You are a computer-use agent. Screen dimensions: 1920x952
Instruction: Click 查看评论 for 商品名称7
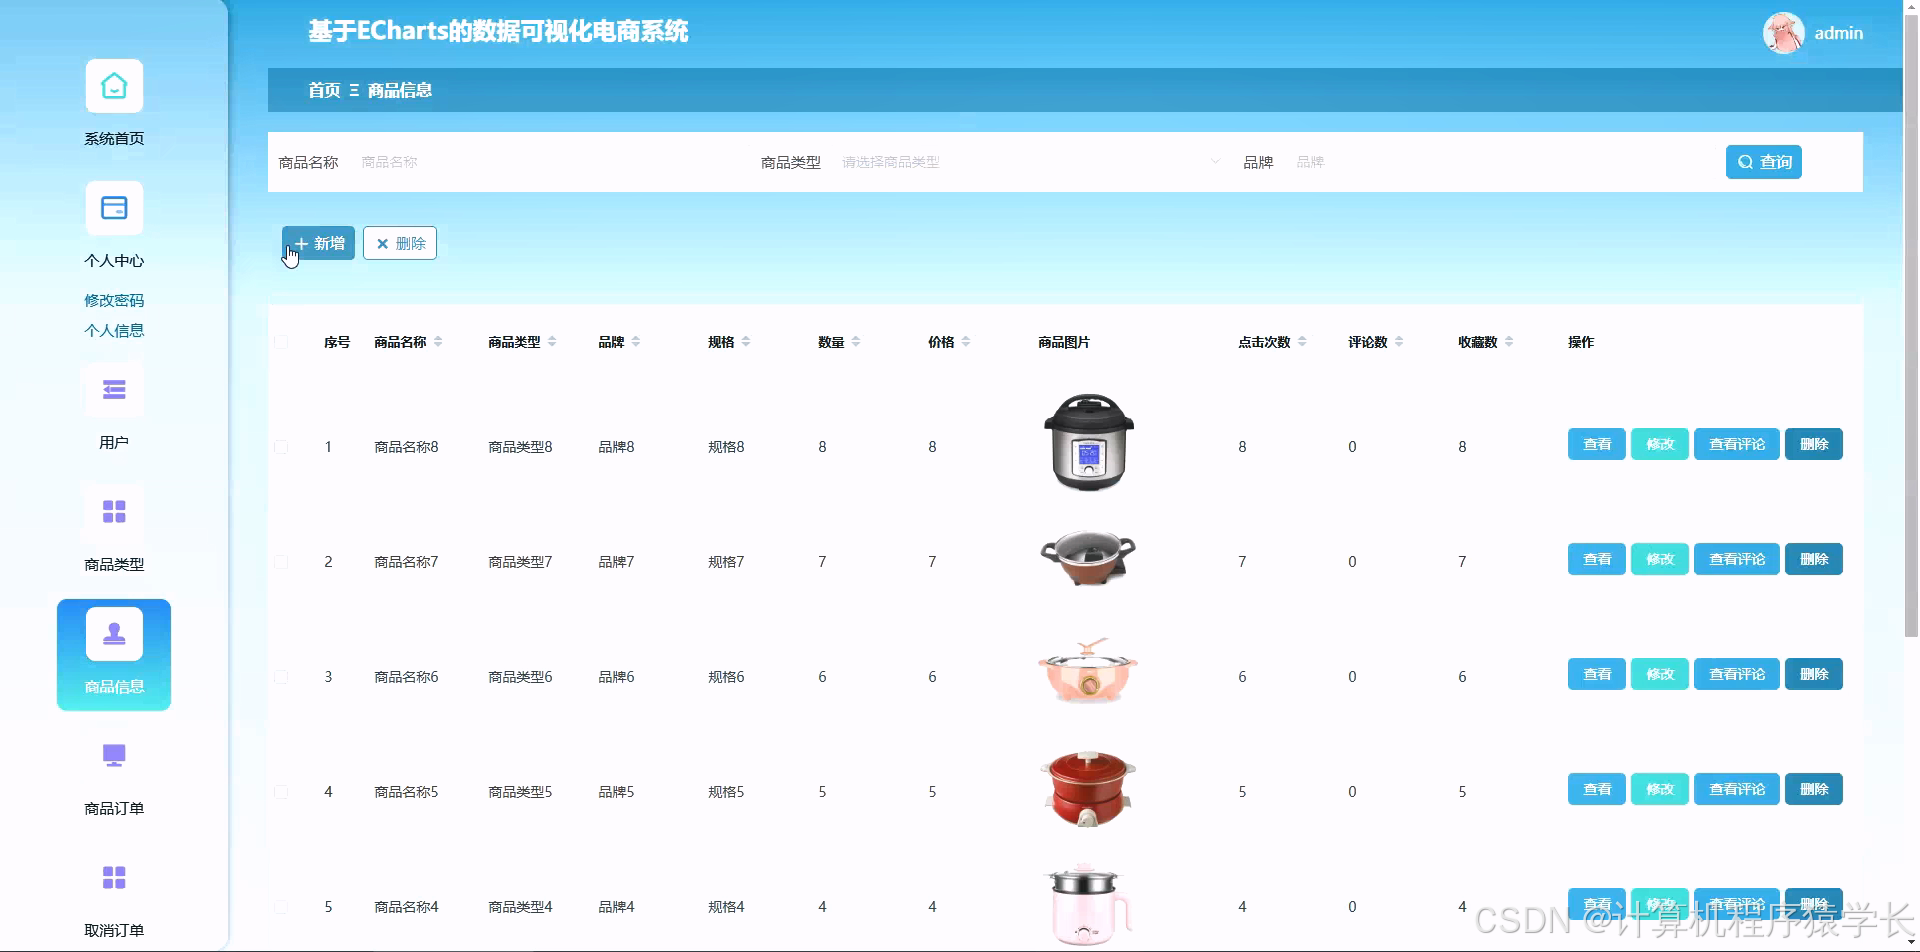[1737, 559]
